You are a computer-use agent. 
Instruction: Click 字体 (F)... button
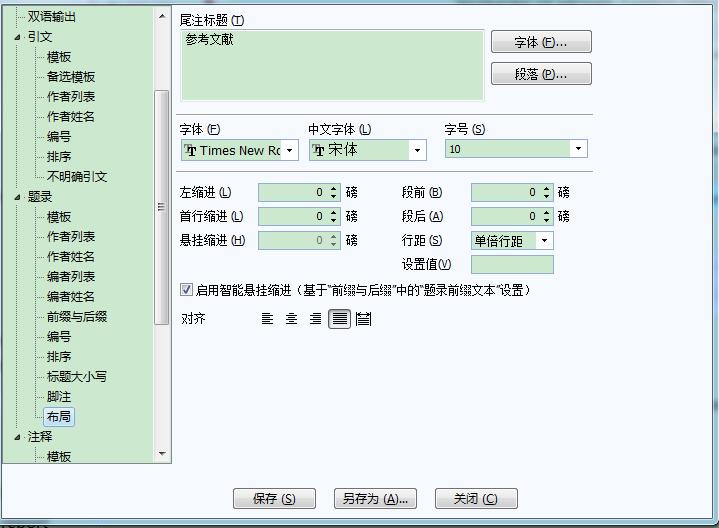click(x=541, y=42)
